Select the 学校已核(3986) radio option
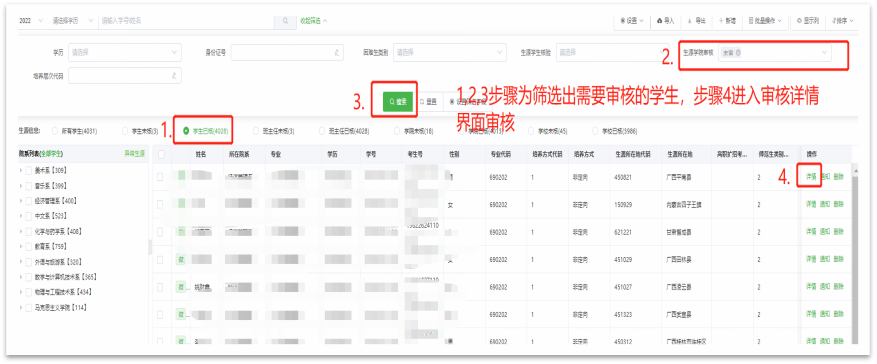The width and height of the screenshot is (877, 364). coord(596,132)
